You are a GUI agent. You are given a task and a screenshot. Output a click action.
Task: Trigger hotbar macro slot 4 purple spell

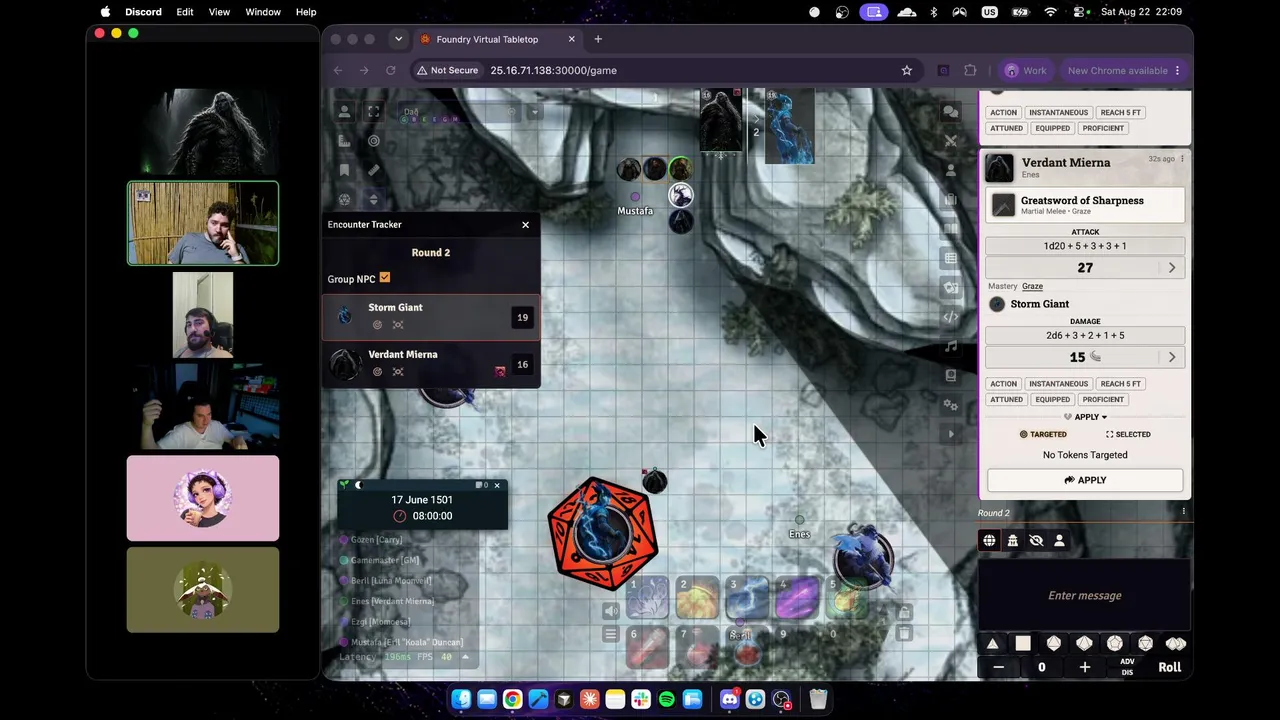coord(797,597)
